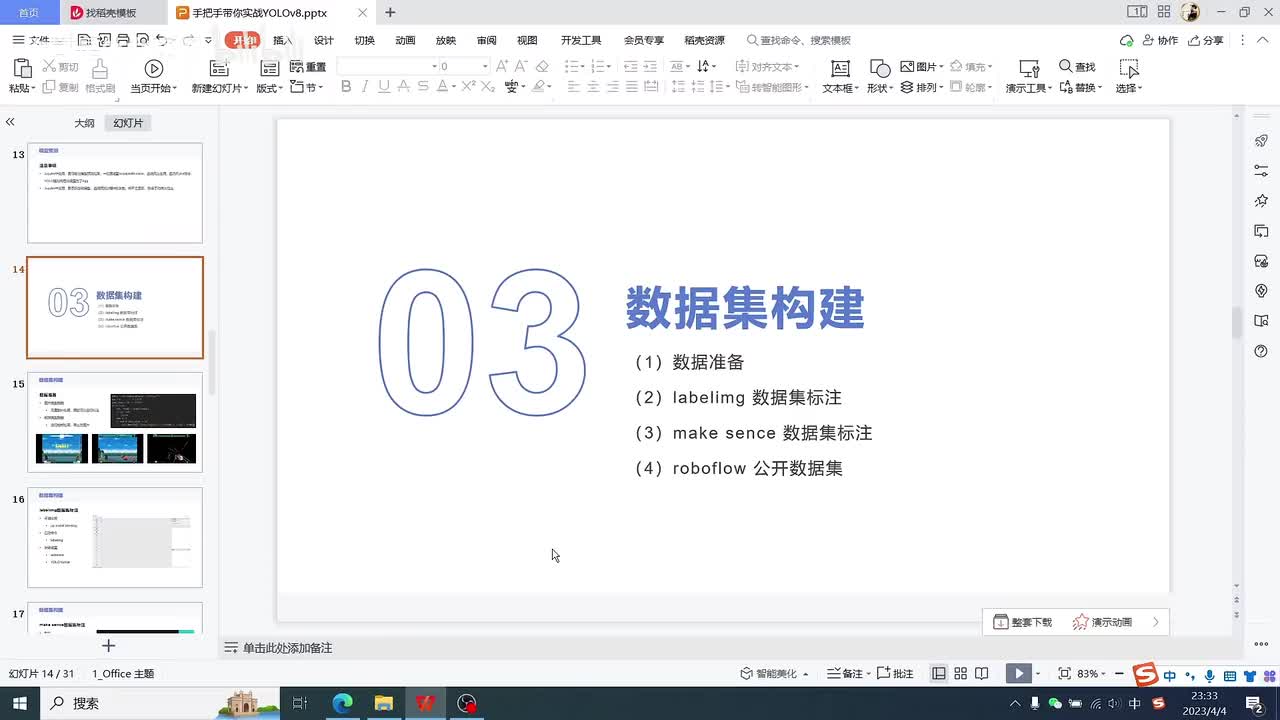Decrease font size with A- icon
This screenshot has width=1280, height=720.
click(521, 66)
